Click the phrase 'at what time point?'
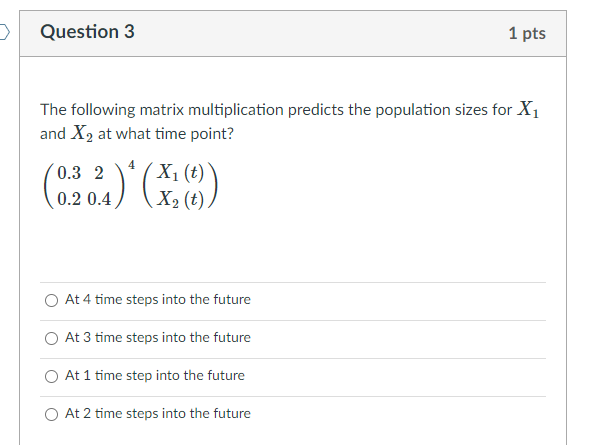Image resolution: width=612 pixels, height=445 pixels. (x=166, y=134)
